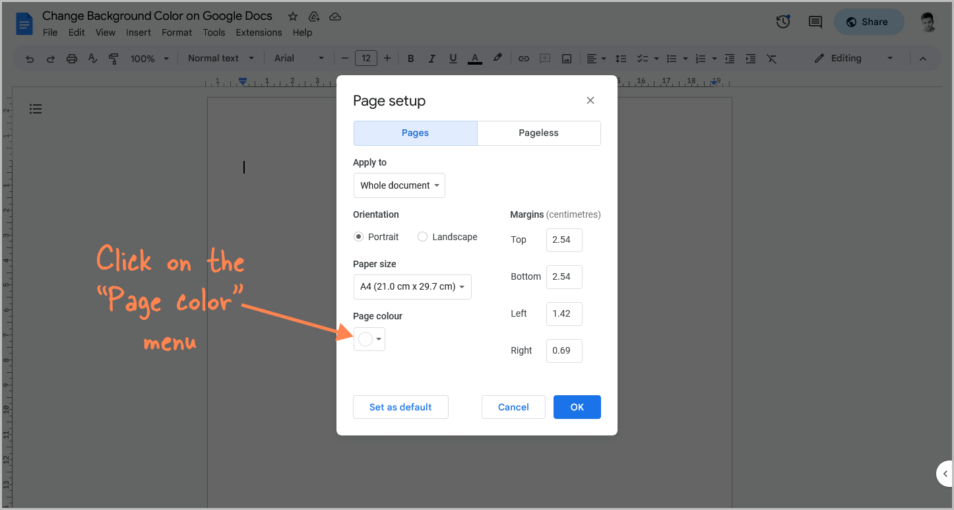Open the Page colour swatch menu
This screenshot has width=954, height=510.
[369, 339]
